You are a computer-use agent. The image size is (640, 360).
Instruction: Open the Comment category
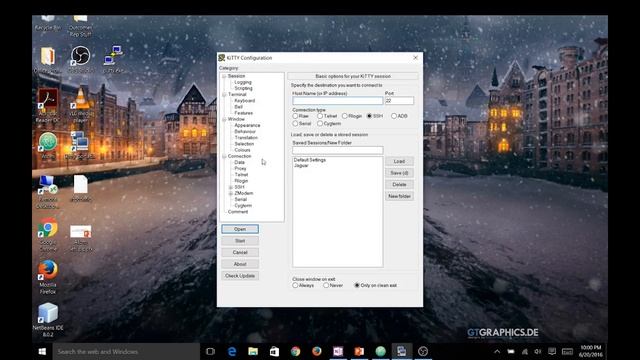(238, 212)
